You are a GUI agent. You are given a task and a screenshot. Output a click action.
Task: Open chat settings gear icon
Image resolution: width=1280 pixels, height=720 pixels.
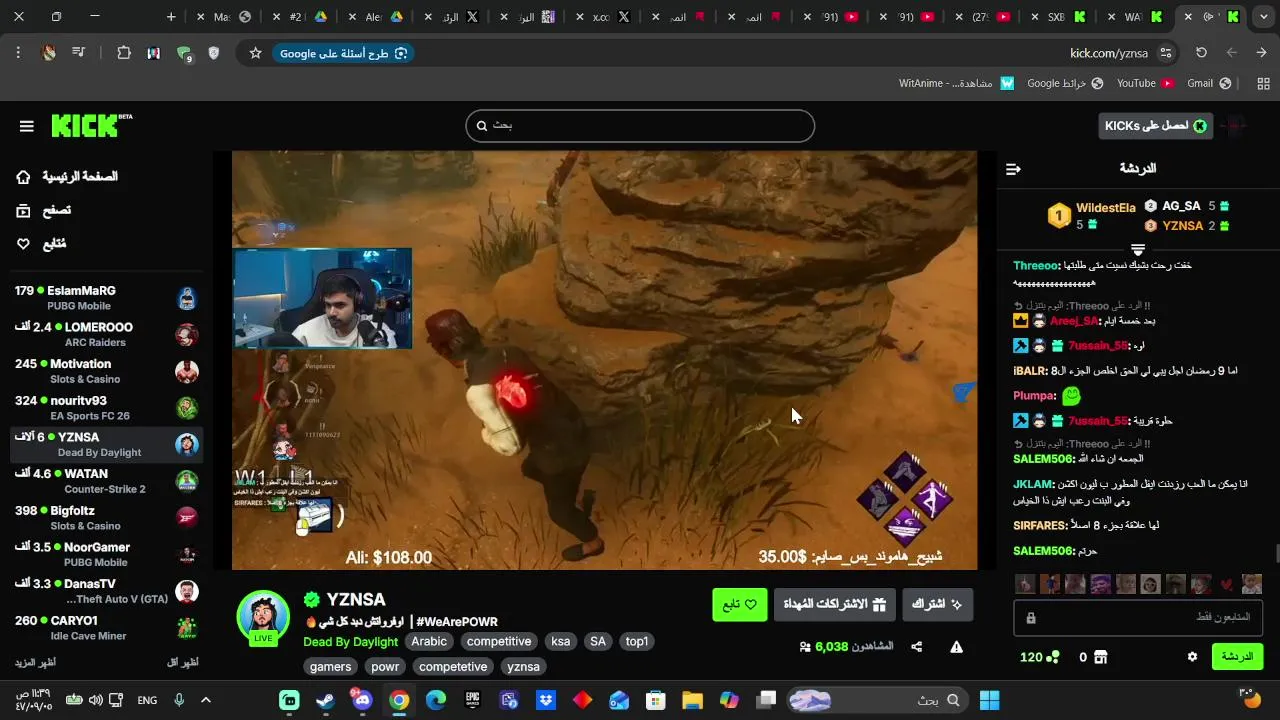tap(1192, 657)
